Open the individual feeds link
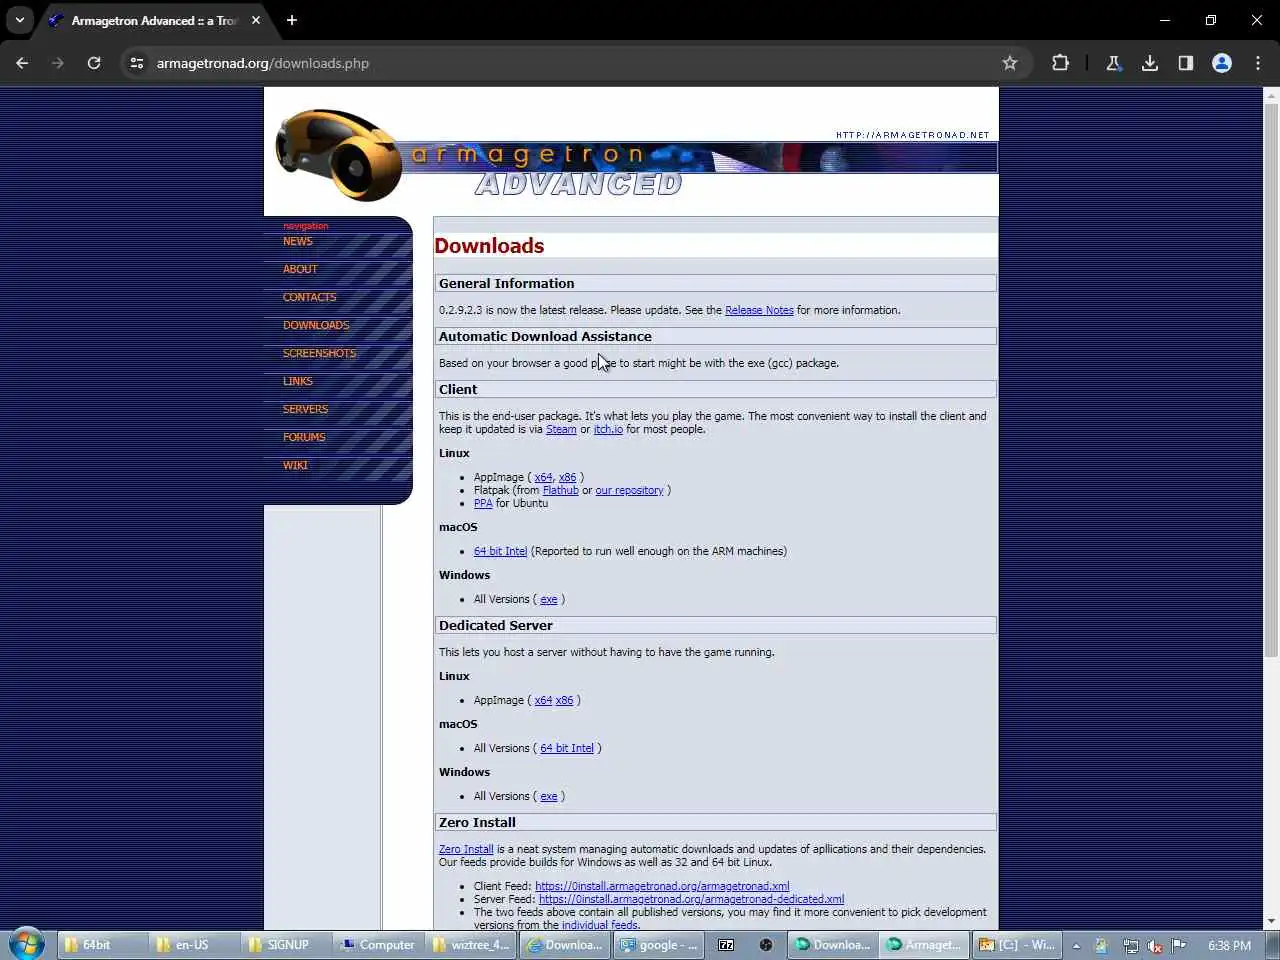Image resolution: width=1280 pixels, height=960 pixels. 600,925
